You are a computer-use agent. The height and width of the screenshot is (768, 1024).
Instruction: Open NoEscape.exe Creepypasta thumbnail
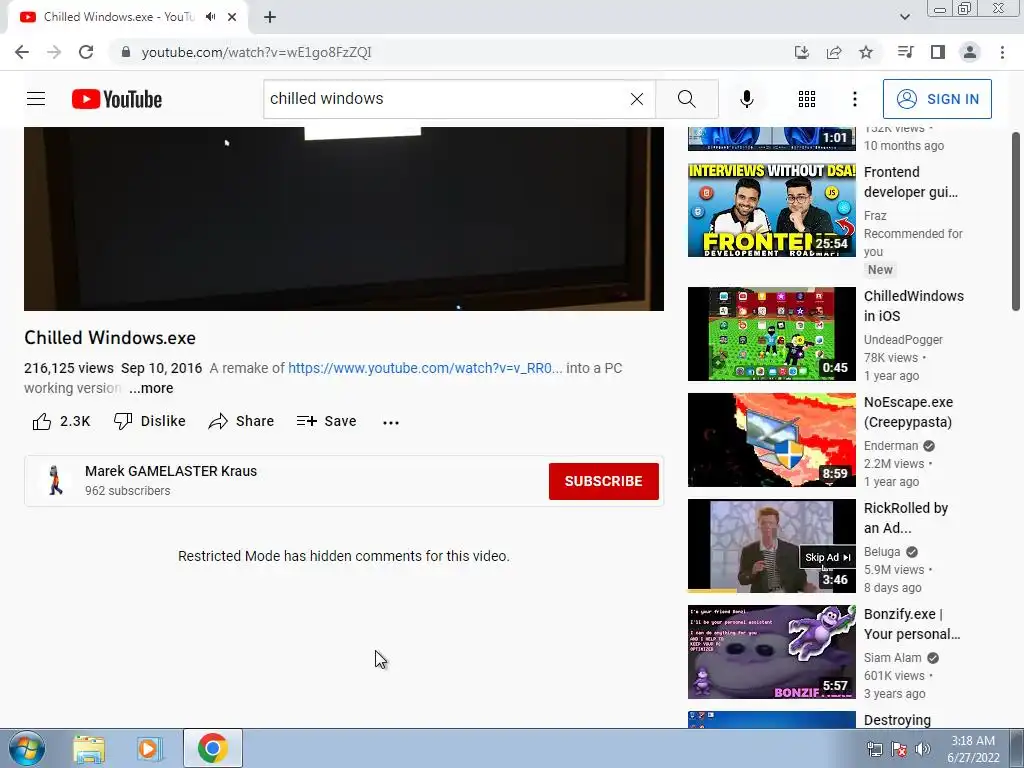pos(771,440)
